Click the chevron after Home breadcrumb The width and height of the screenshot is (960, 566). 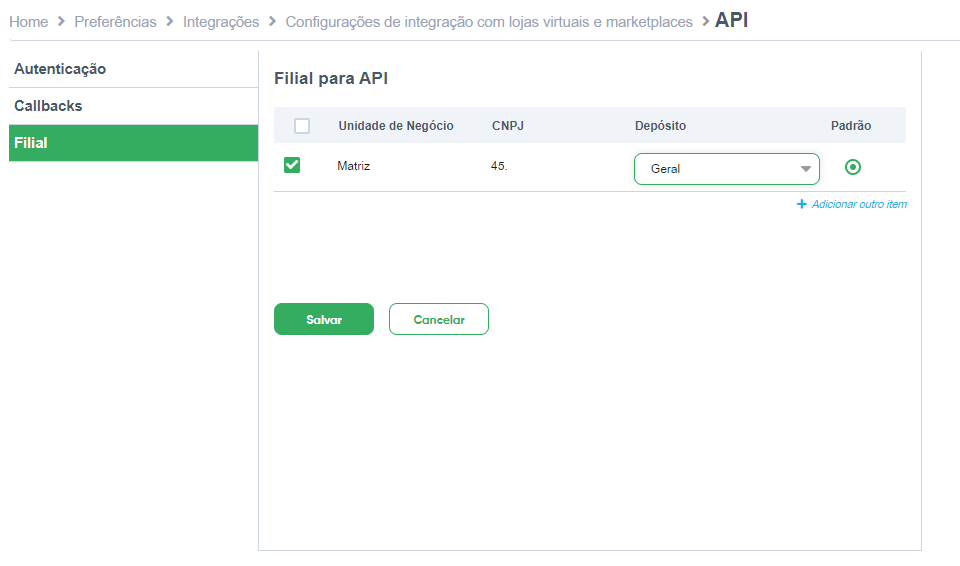coord(61,21)
